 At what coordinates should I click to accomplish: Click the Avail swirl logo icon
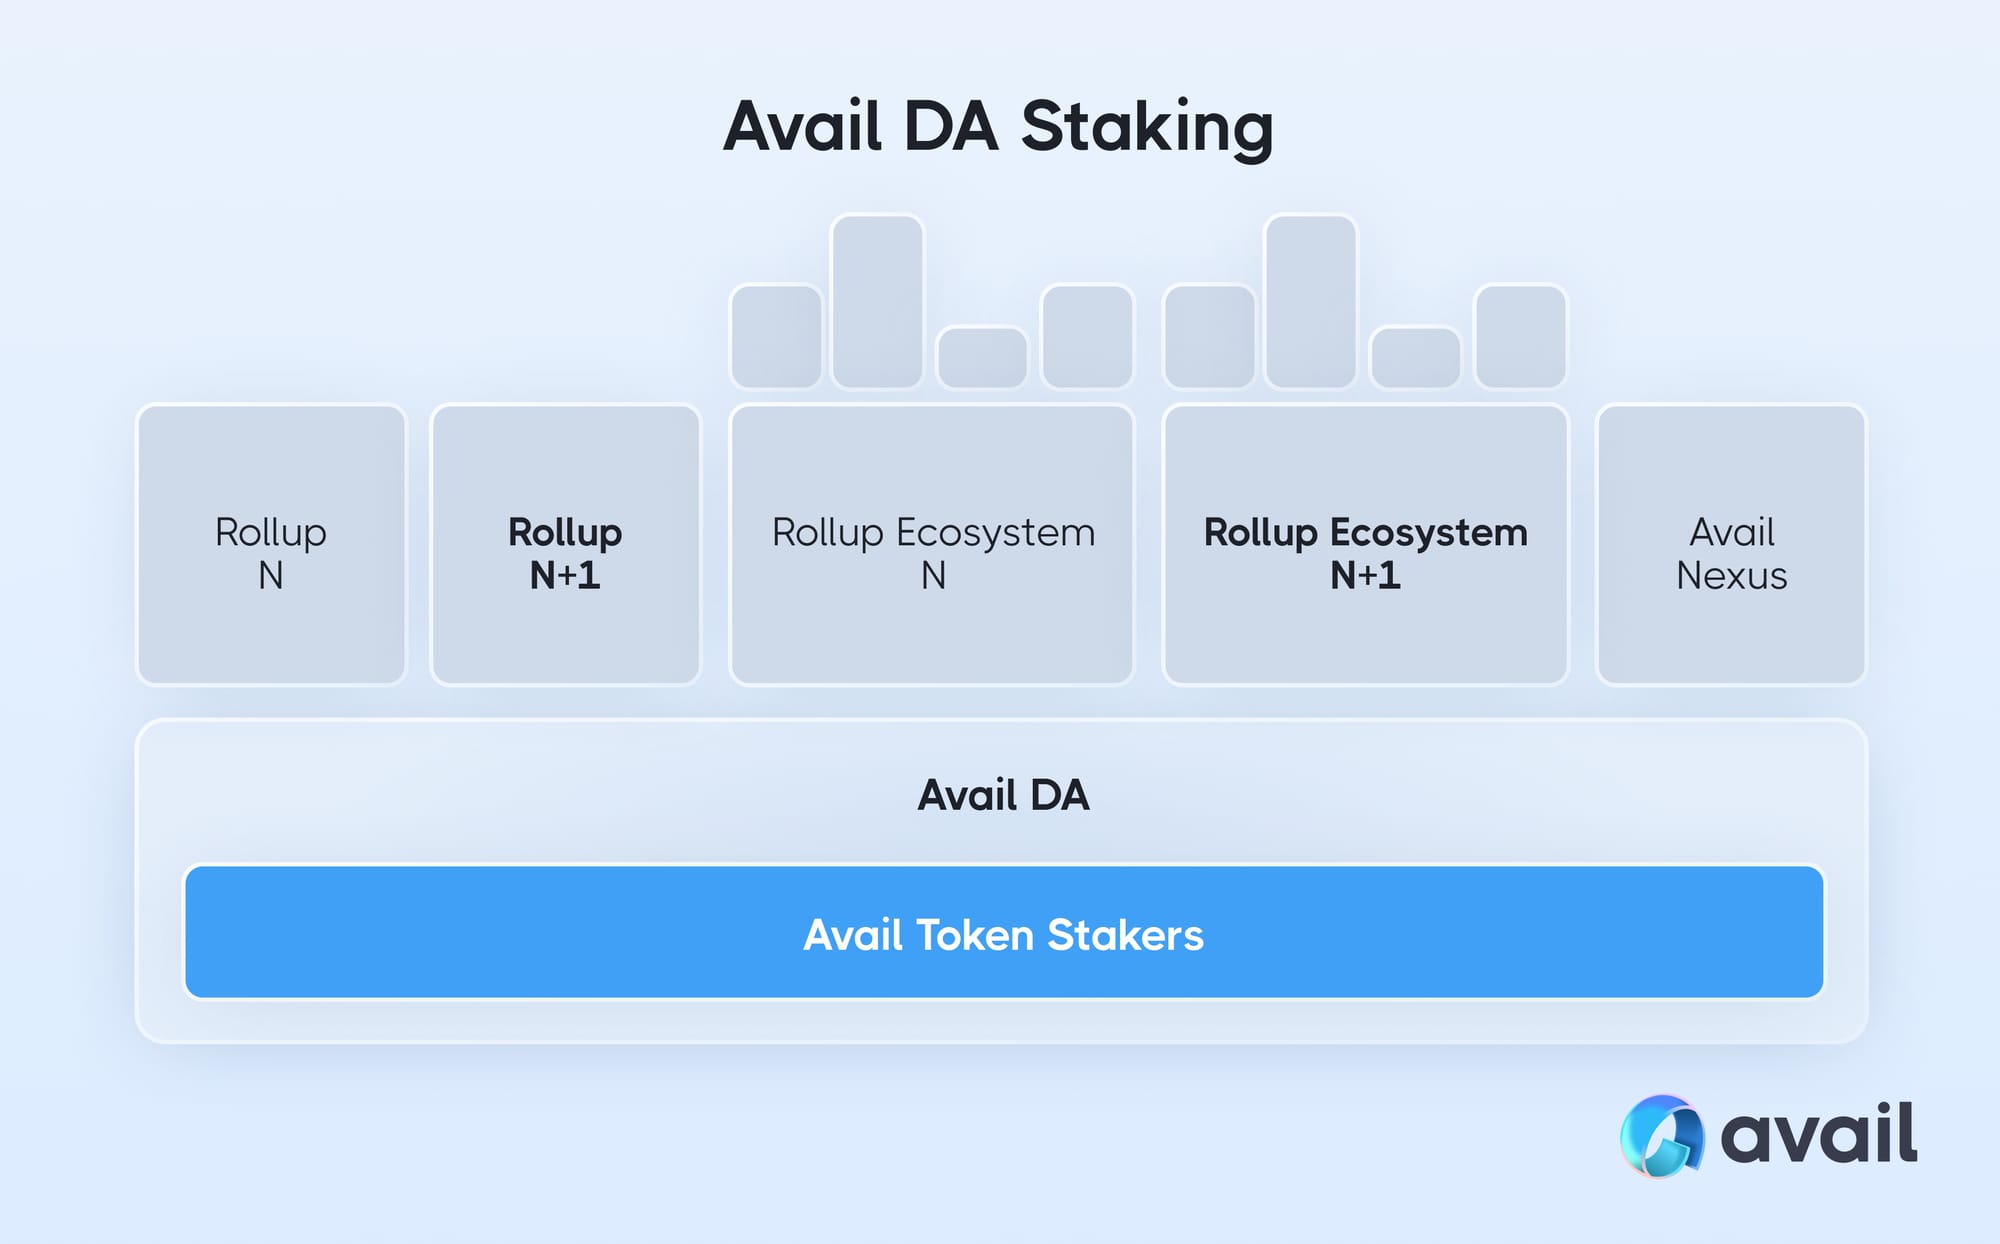coord(1661,1136)
